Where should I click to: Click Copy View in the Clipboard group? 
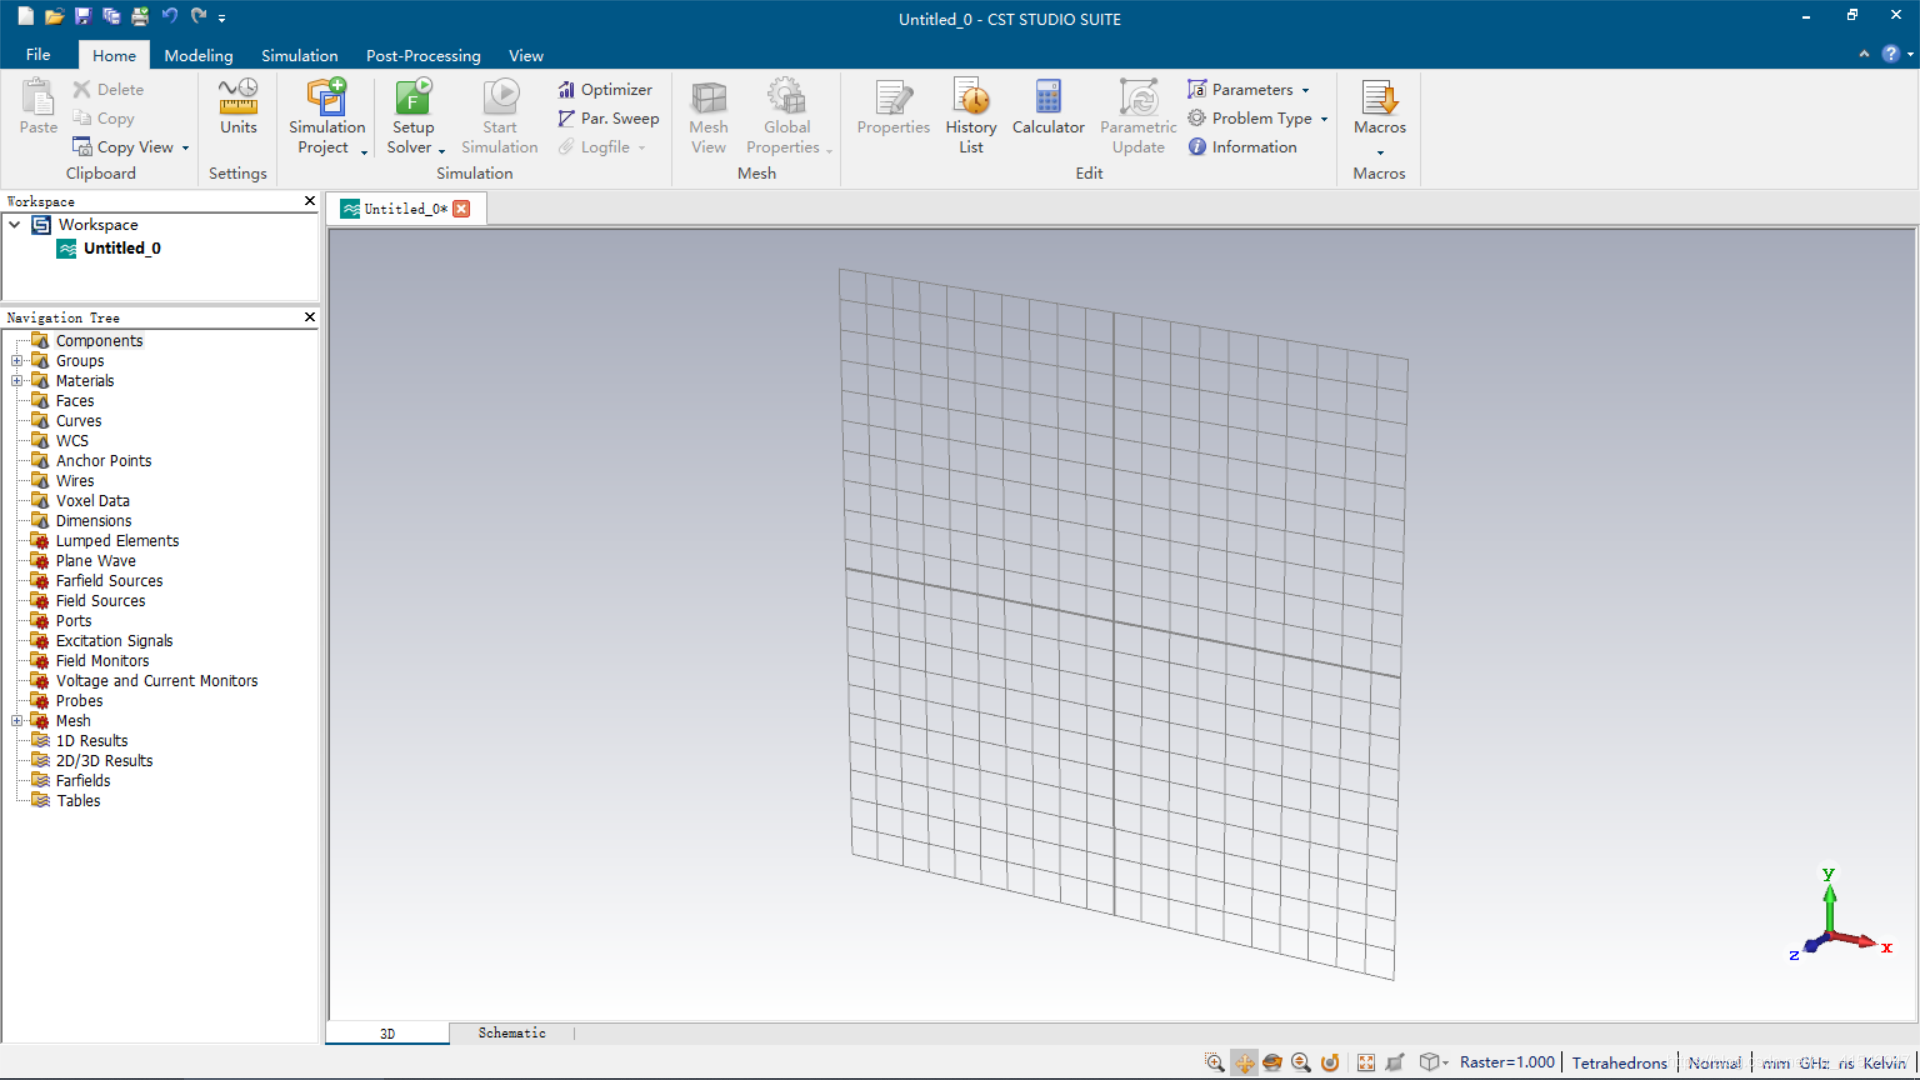(x=123, y=147)
